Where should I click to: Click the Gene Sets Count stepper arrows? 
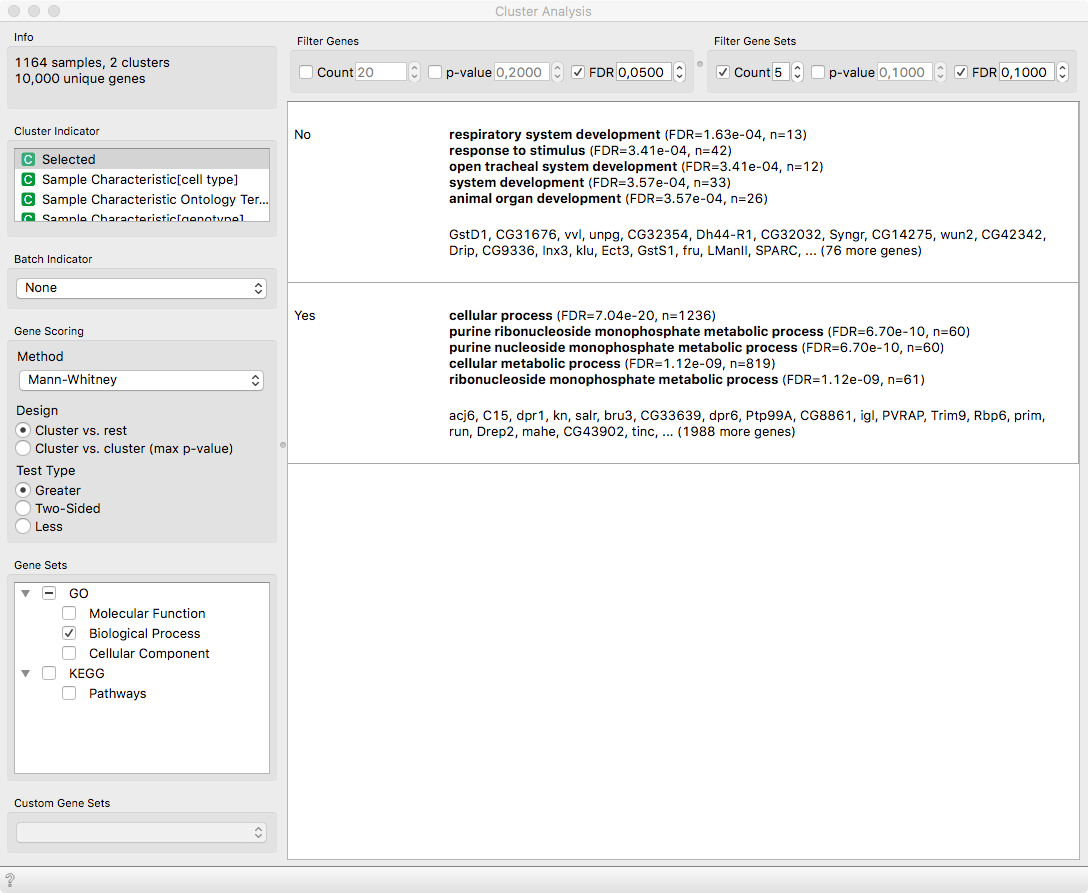pyautogui.click(x=797, y=72)
